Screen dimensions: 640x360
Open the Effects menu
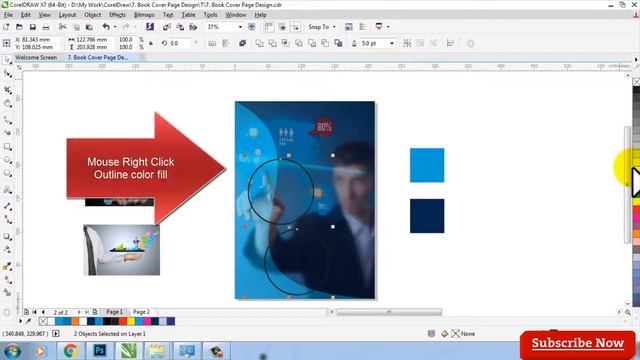point(118,15)
